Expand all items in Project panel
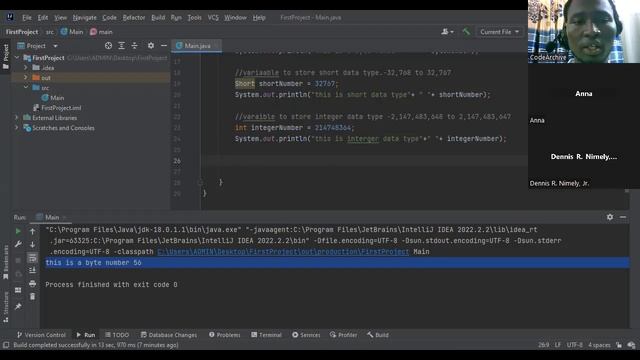The height and width of the screenshot is (360, 640). point(122,46)
